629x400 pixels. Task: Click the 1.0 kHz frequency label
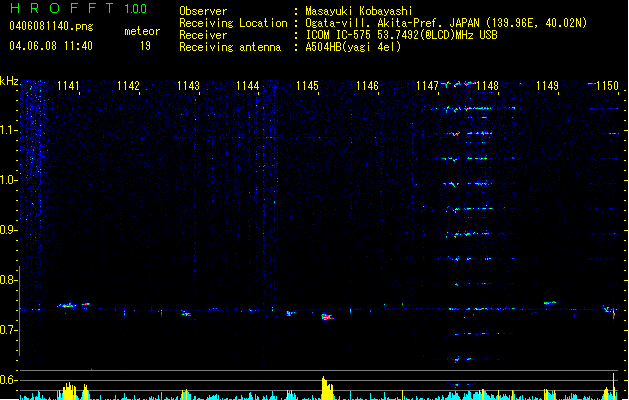click(x=8, y=180)
